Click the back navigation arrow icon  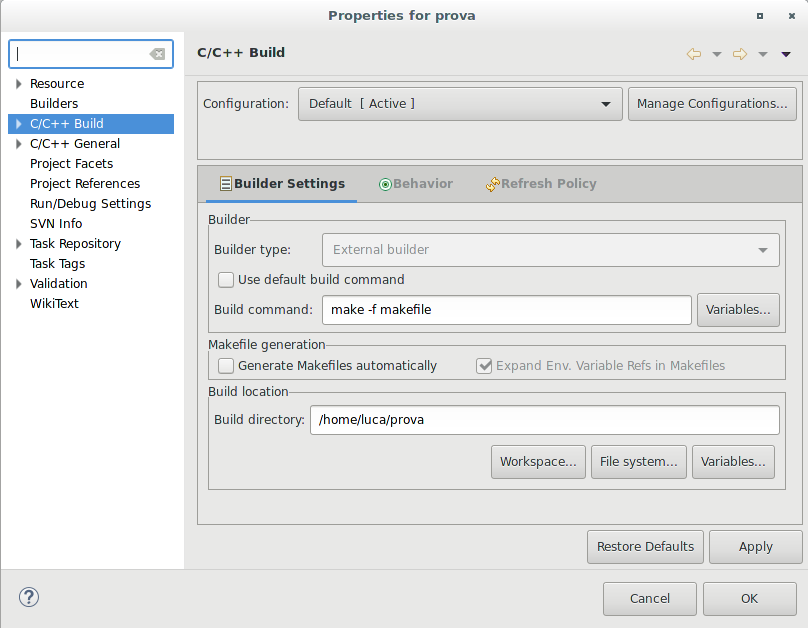pyautogui.click(x=694, y=54)
